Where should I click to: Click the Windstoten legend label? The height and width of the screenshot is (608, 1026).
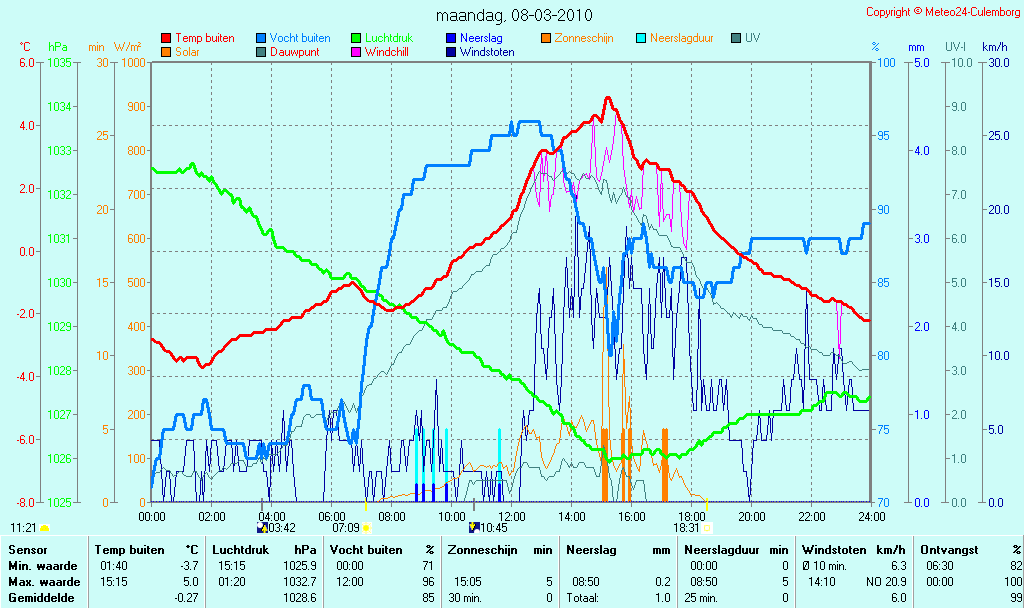click(x=487, y=52)
